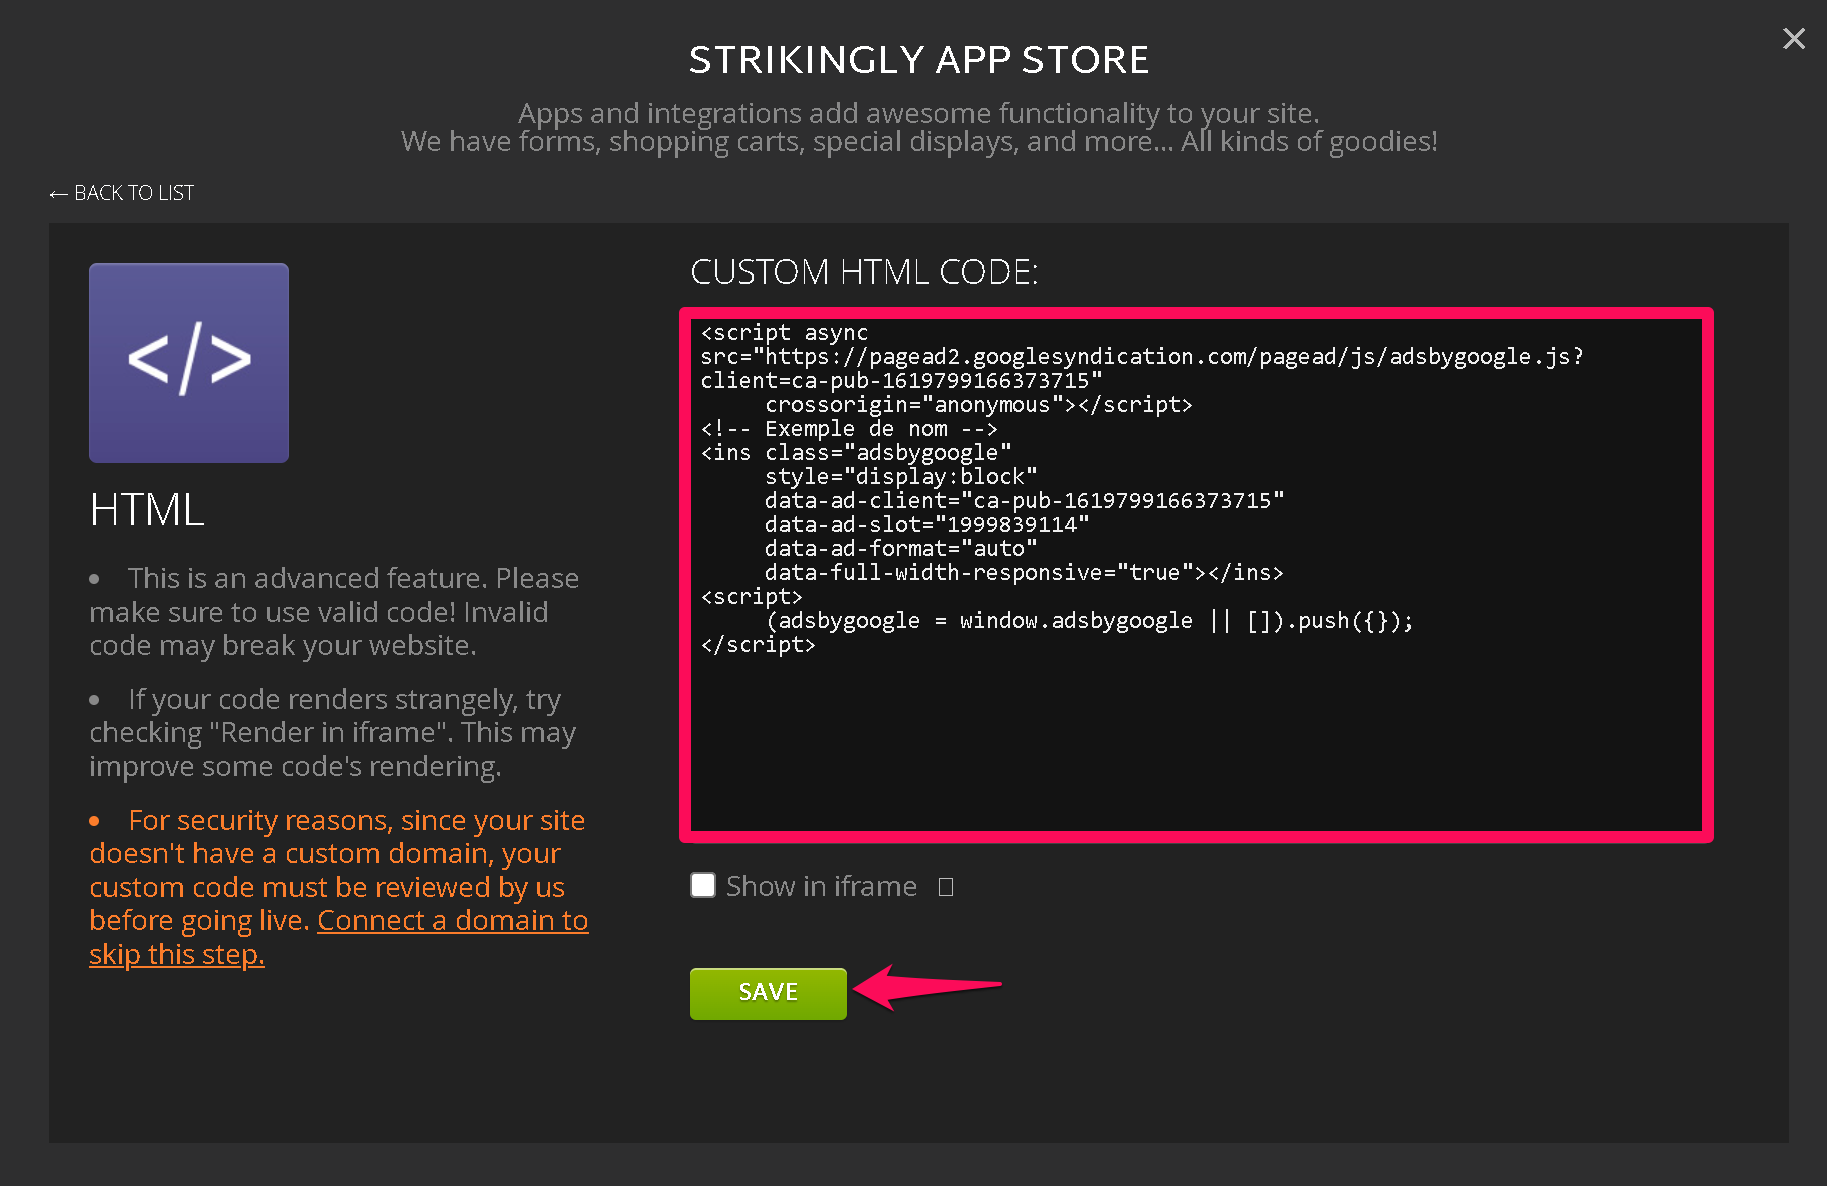This screenshot has height=1186, width=1827.
Task: Click the info icon beside Show in iframe
Action: point(946,887)
